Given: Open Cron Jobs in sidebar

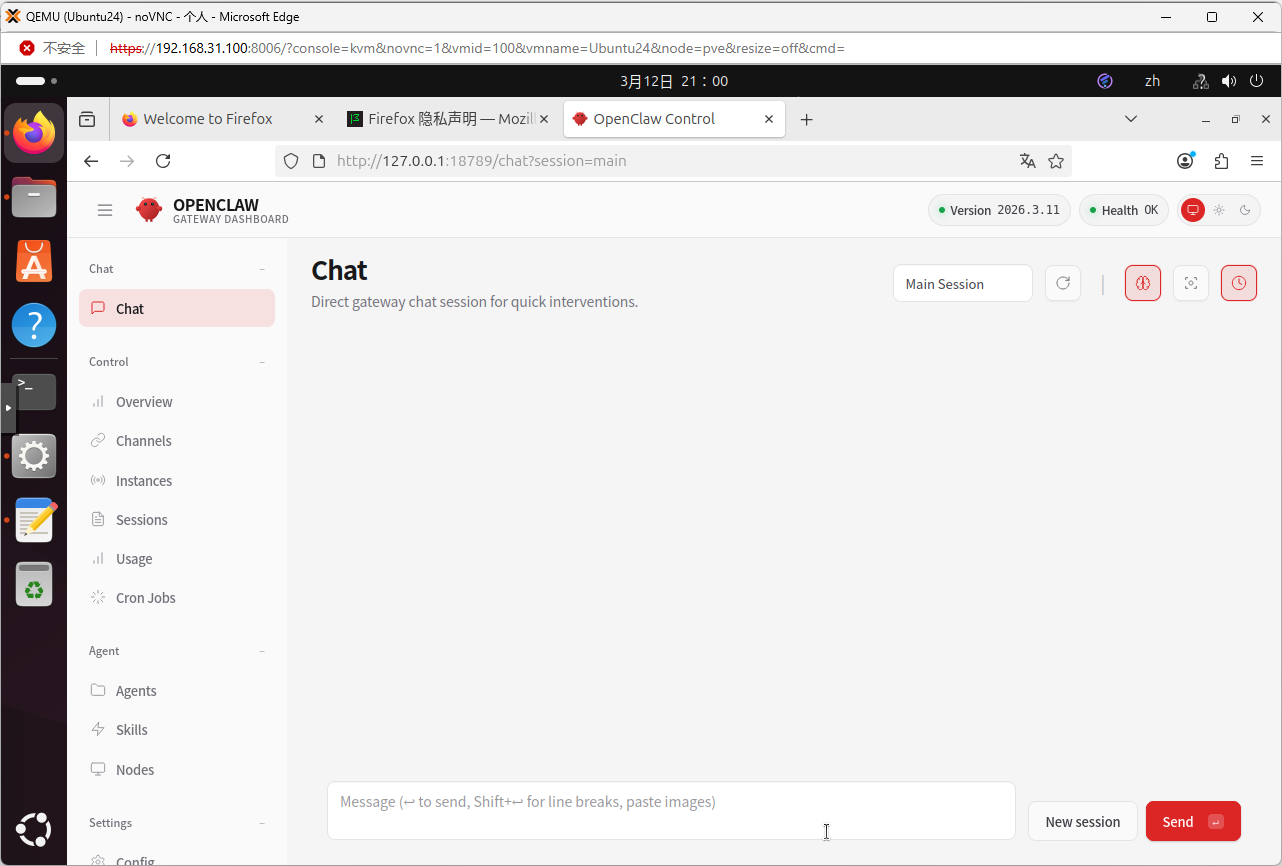Looking at the screenshot, I should [145, 598].
